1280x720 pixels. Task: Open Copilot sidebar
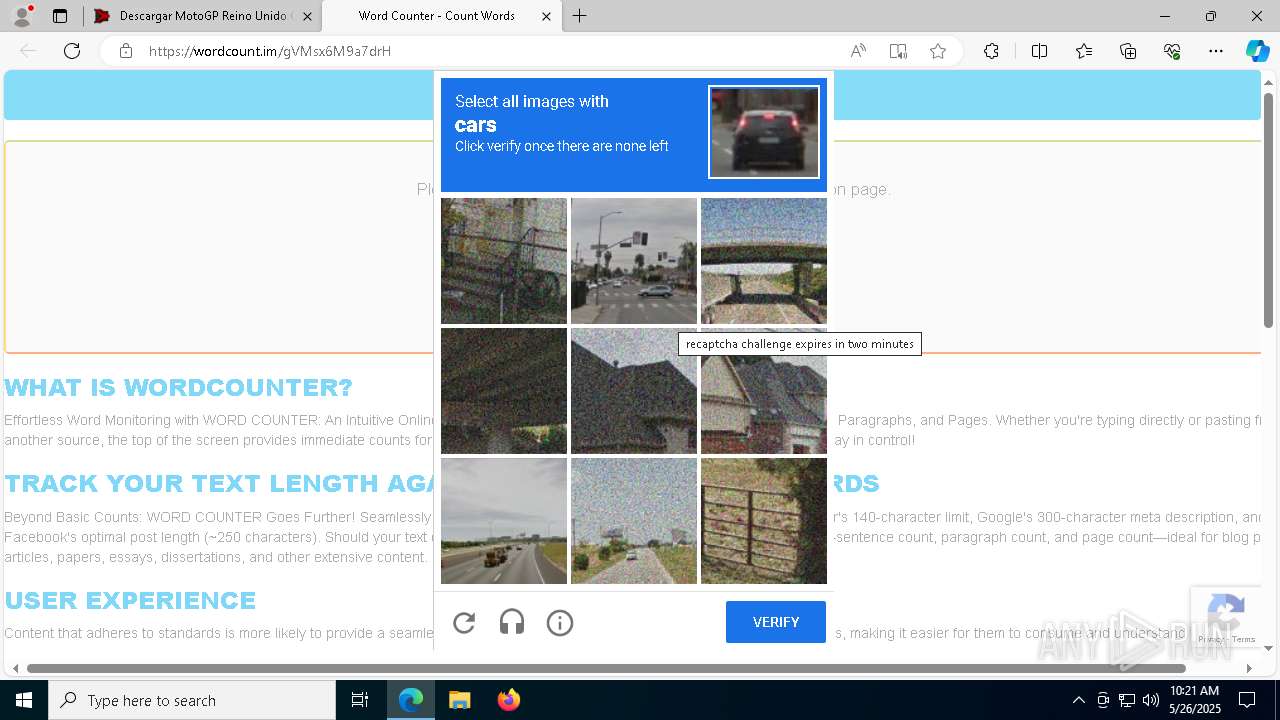(1257, 51)
